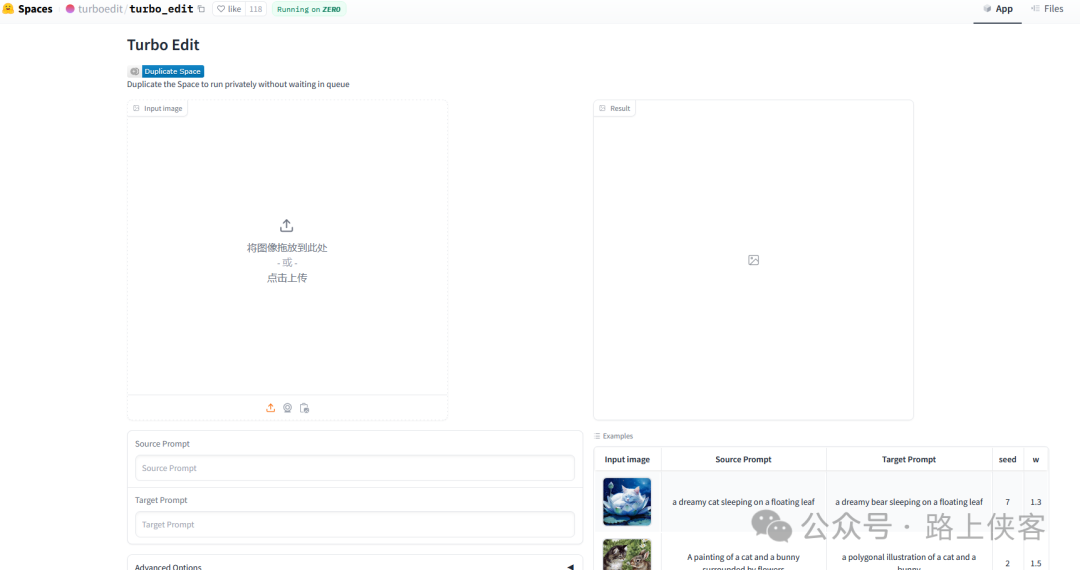Click 'a dreamy cat sleeping on a floating leaf'

[743, 502]
